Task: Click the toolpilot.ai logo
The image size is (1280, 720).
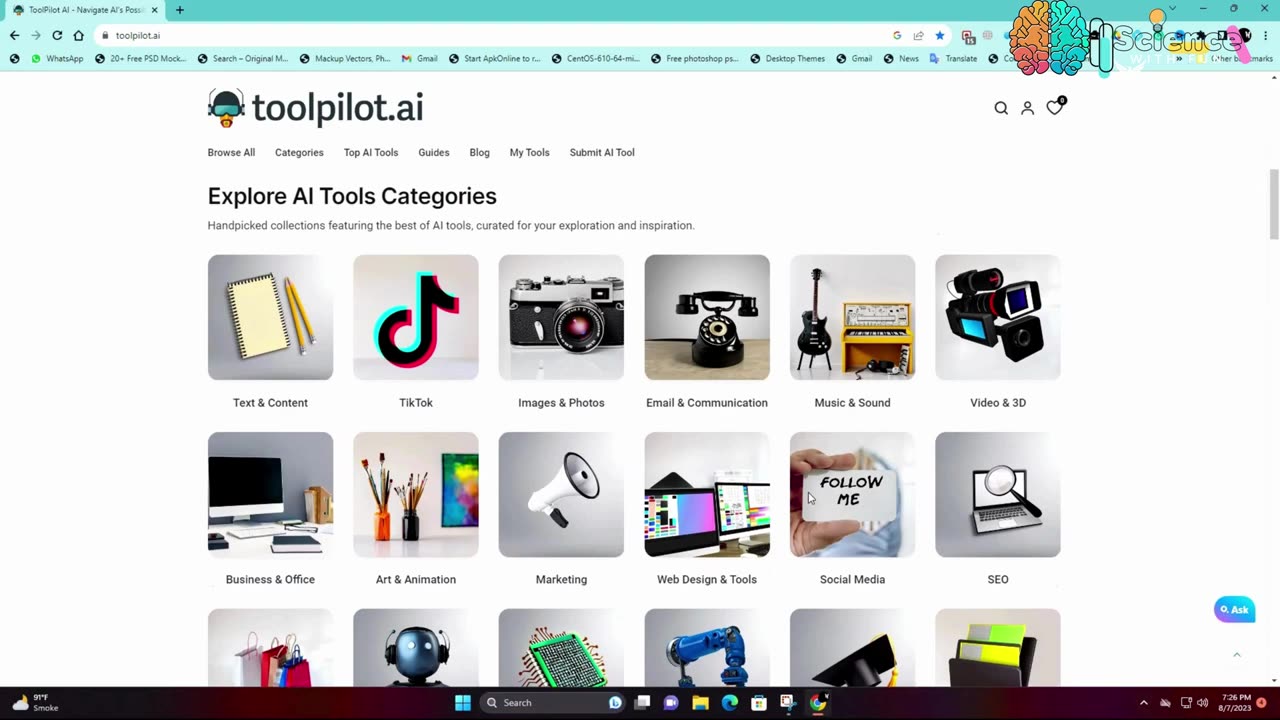Action: click(x=315, y=108)
